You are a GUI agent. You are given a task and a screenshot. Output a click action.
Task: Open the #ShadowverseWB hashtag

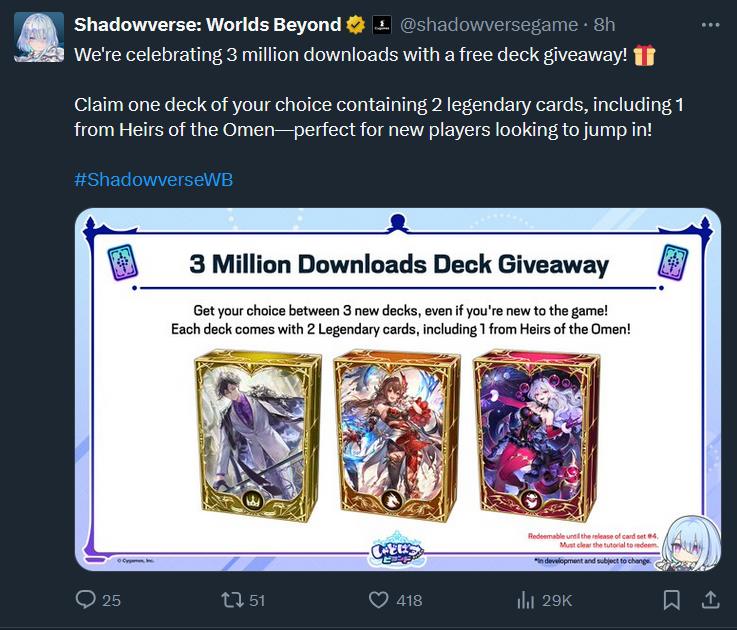pyautogui.click(x=153, y=180)
